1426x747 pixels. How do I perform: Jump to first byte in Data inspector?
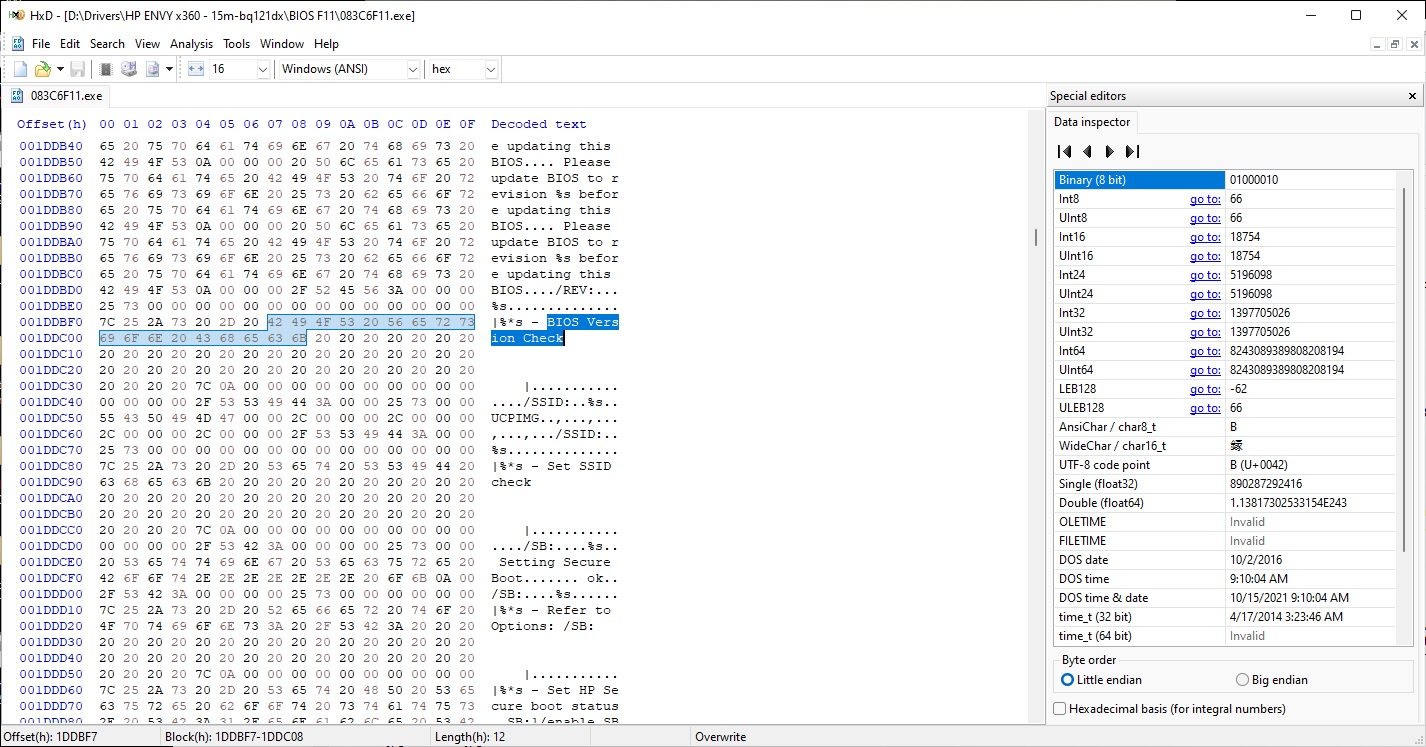pos(1064,152)
